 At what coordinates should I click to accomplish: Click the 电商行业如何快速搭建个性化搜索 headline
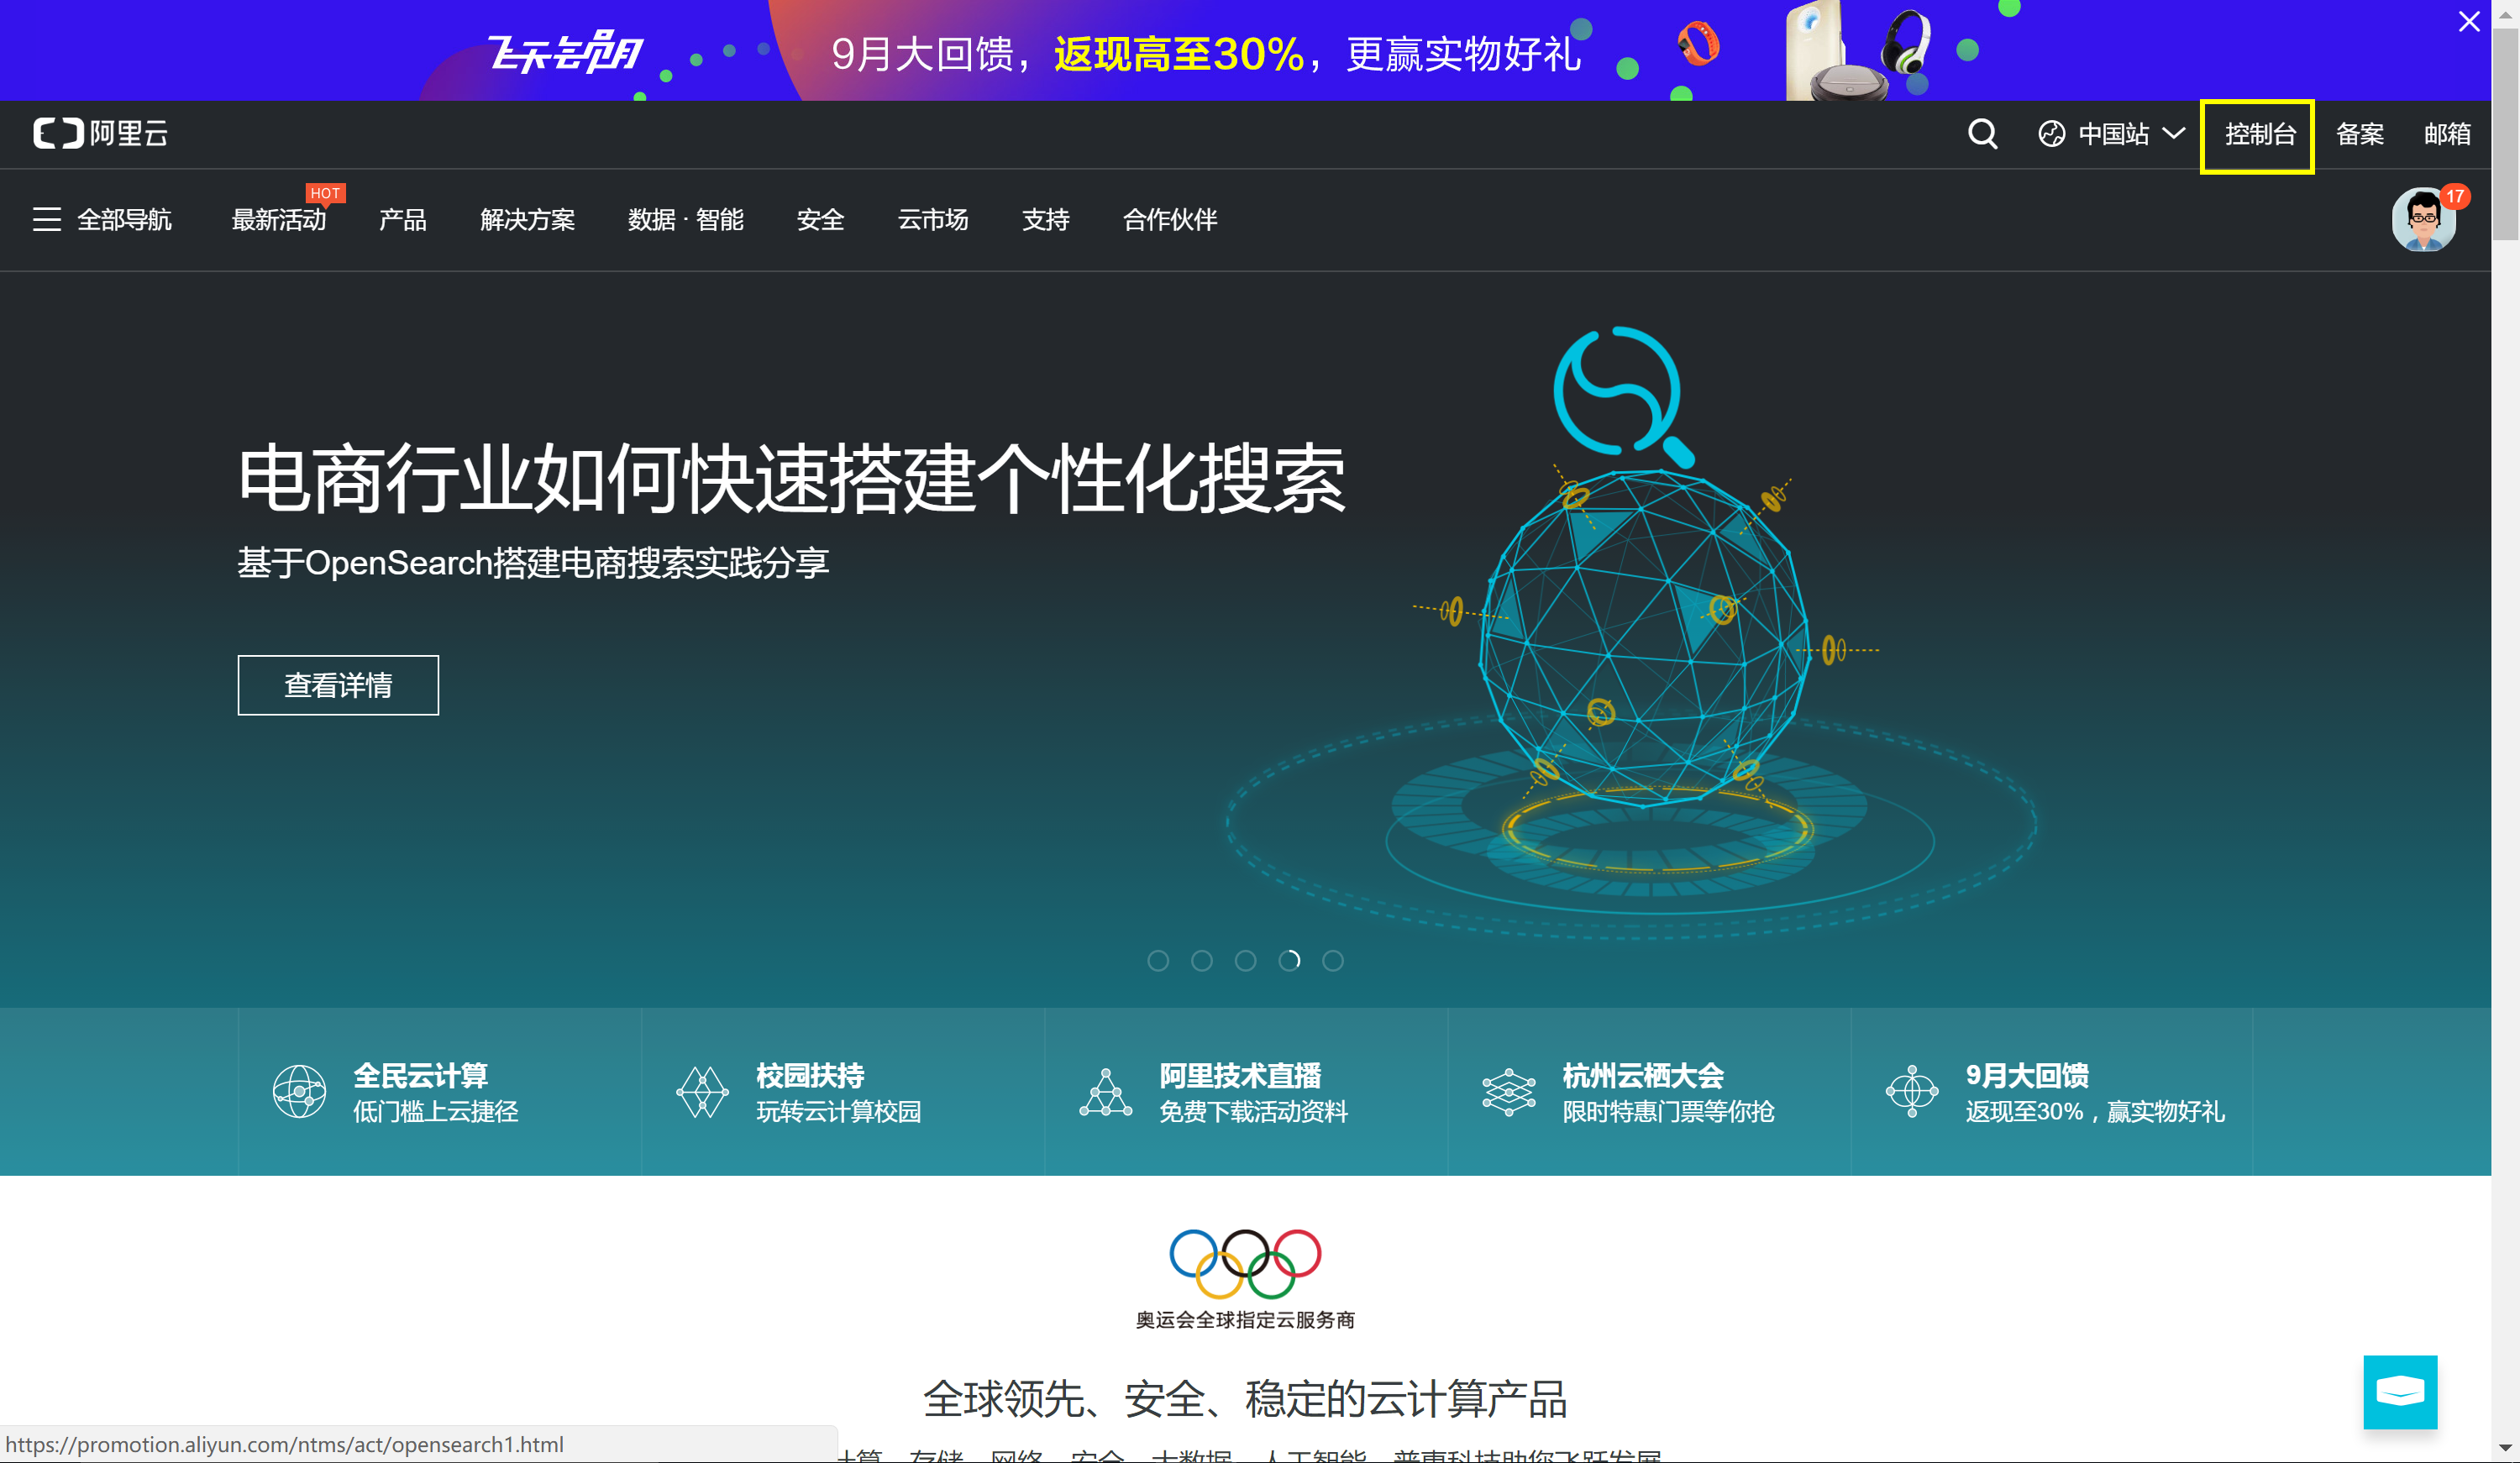click(x=791, y=480)
